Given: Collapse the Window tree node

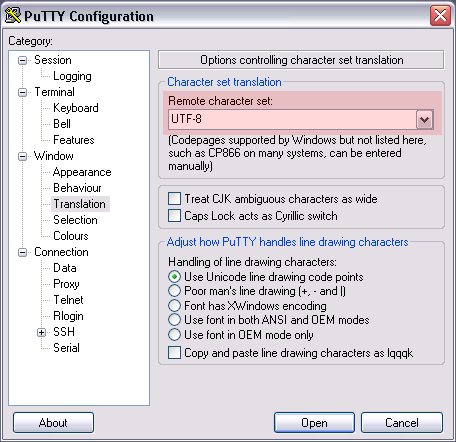Looking at the screenshot, I should click(22, 156).
